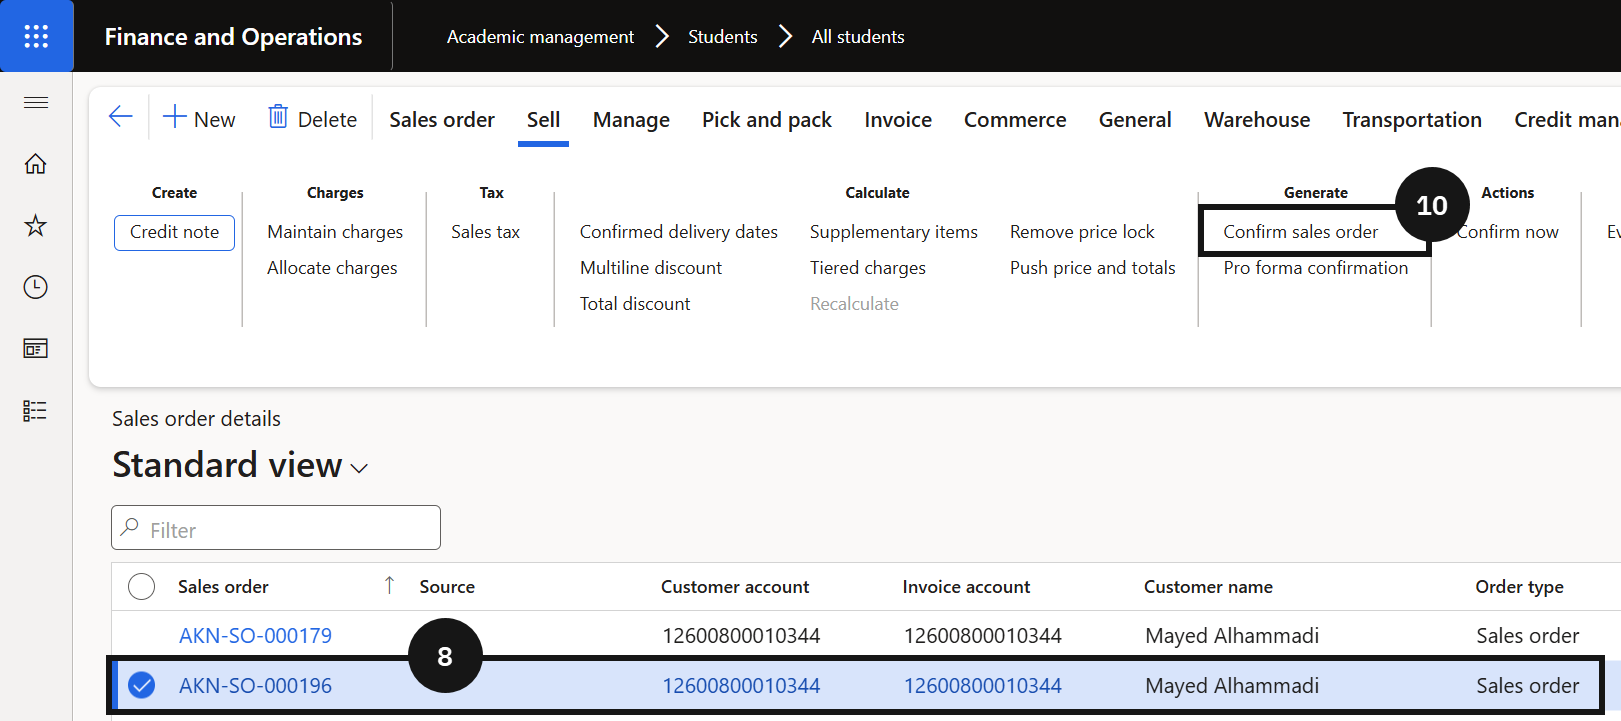Click invoice account cell in AKN-SO-000179 row
This screenshot has width=1621, height=721.
point(983,636)
